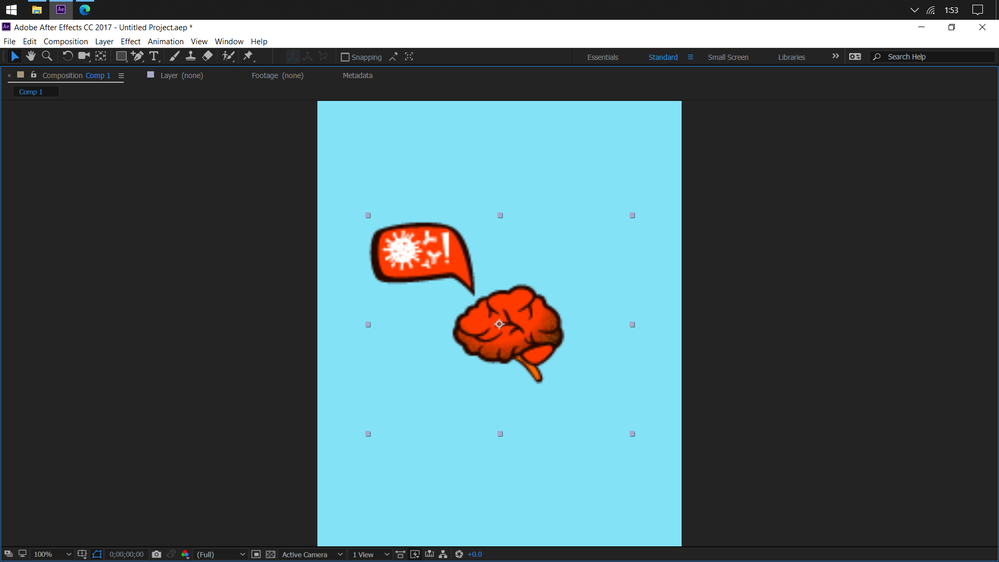The image size is (999, 562).
Task: Toggle the transparency grid
Action: click(x=270, y=554)
